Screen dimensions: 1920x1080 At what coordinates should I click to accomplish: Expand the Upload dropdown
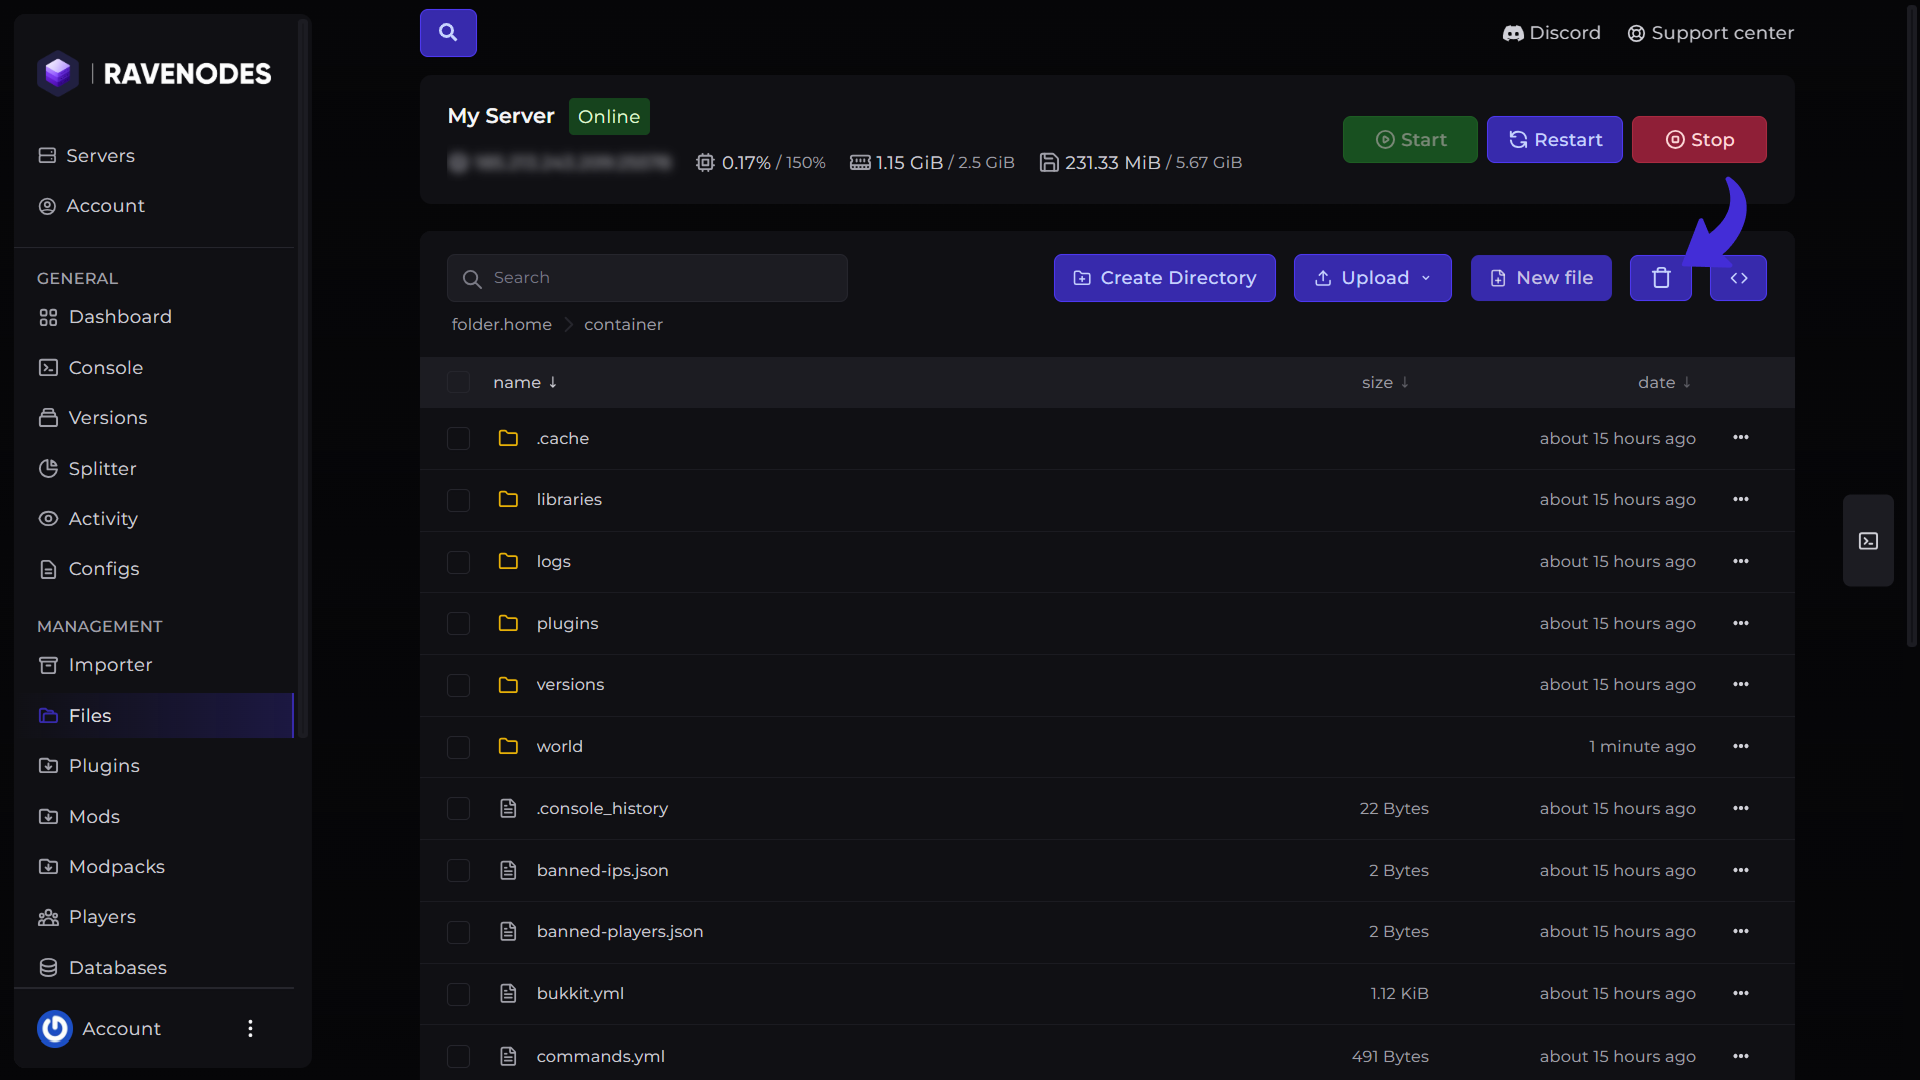click(x=1372, y=278)
